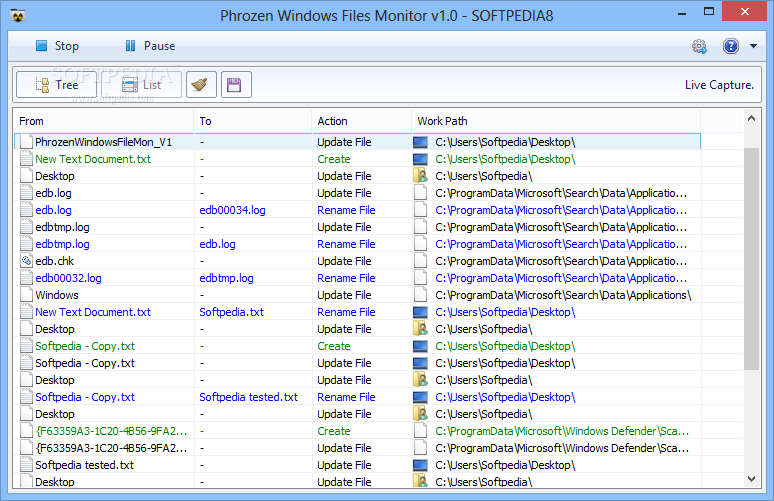Click the scrollbar up arrow
Screen dimensions: 774x501
pos(751,118)
